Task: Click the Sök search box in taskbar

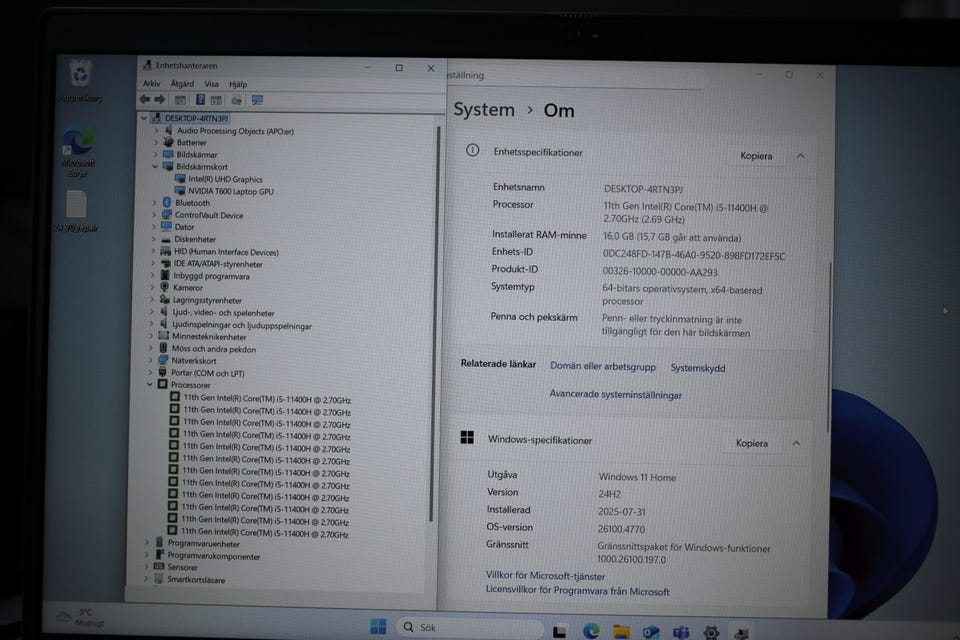Action: (470, 628)
